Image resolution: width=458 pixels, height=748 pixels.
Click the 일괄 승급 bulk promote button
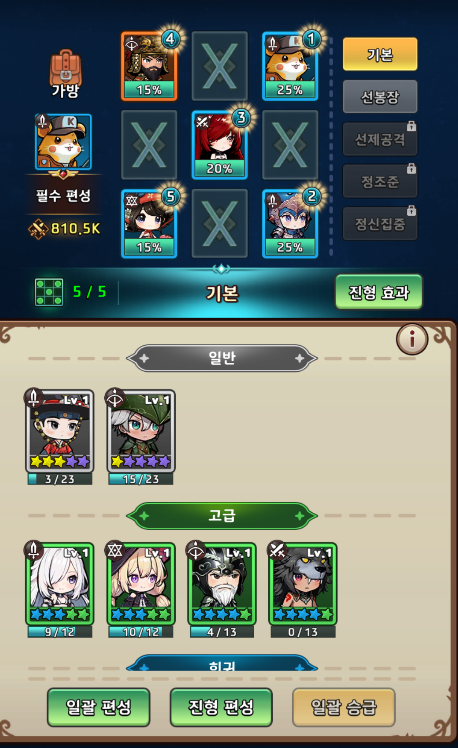pos(344,707)
